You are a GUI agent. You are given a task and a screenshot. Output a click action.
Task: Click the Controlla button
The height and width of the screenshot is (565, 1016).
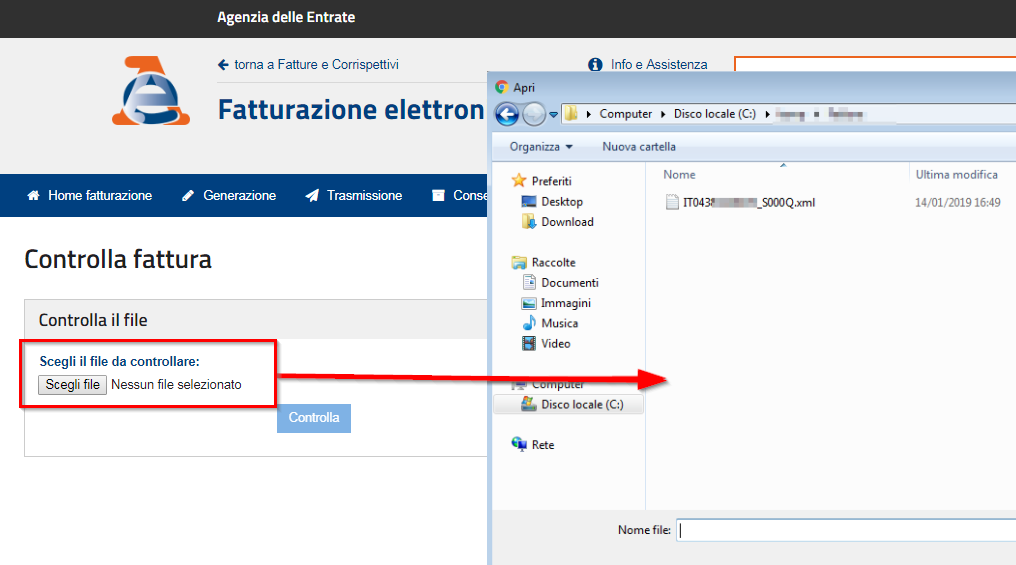pos(314,418)
